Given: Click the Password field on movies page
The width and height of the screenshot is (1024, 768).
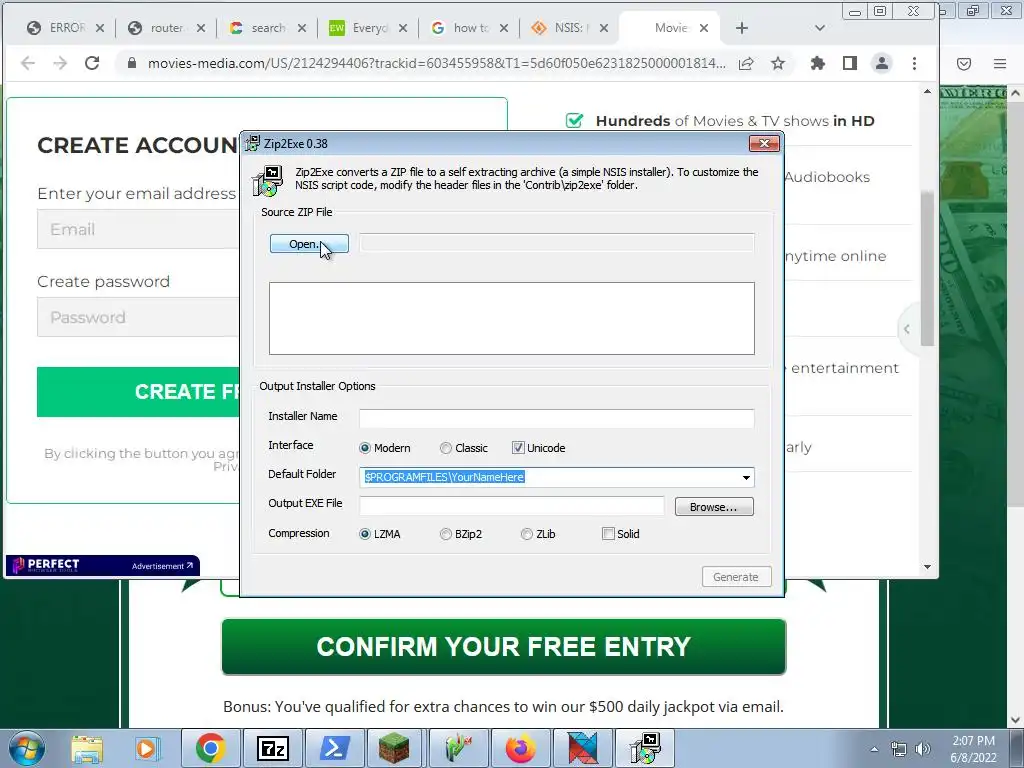Looking at the screenshot, I should coord(140,317).
